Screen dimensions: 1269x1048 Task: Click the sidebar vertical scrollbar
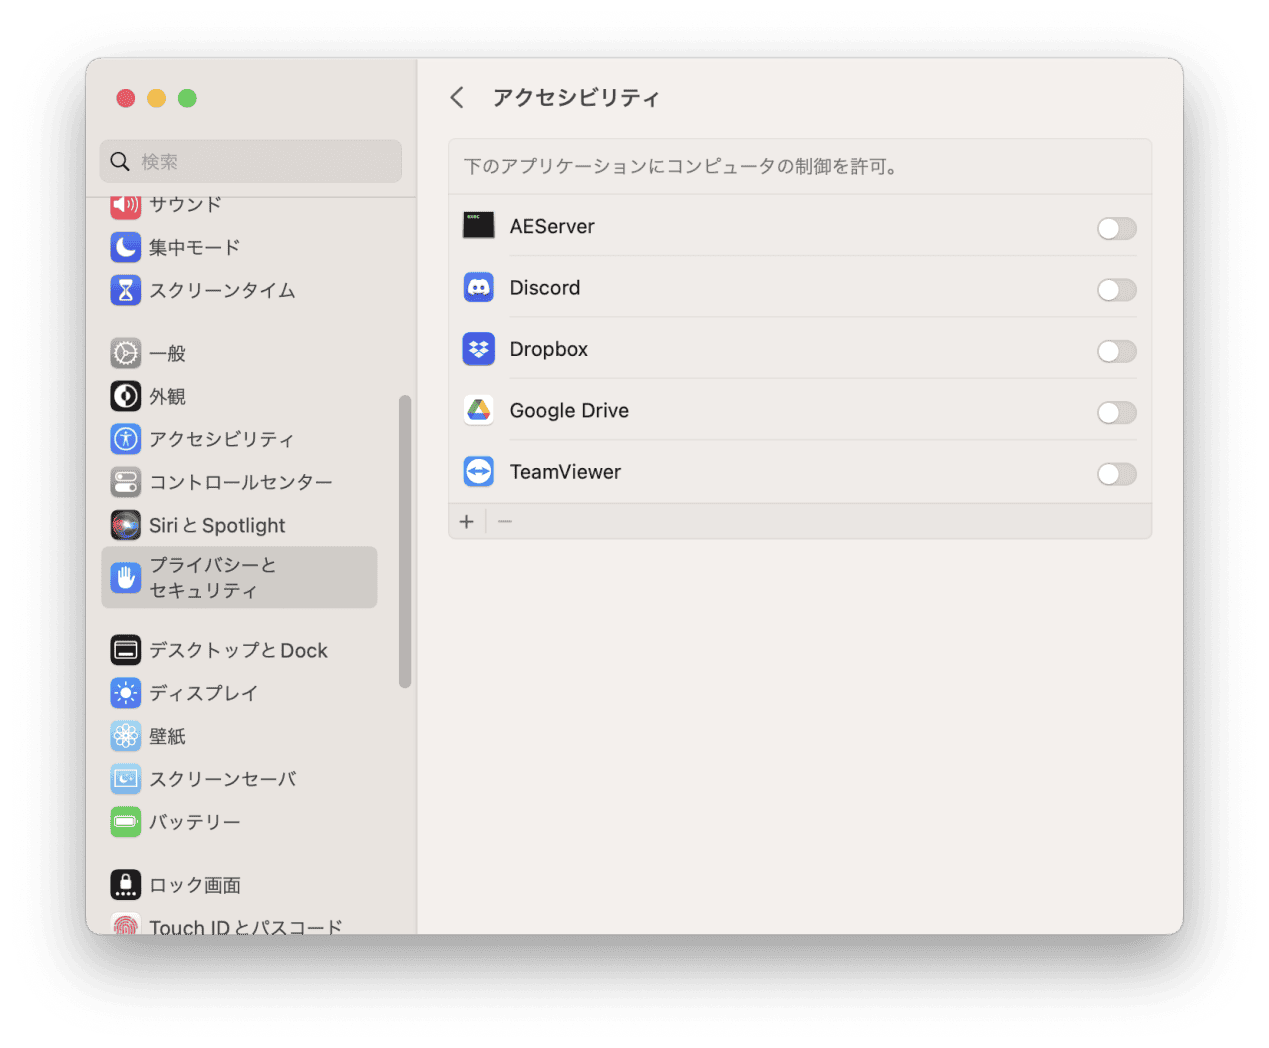405,541
